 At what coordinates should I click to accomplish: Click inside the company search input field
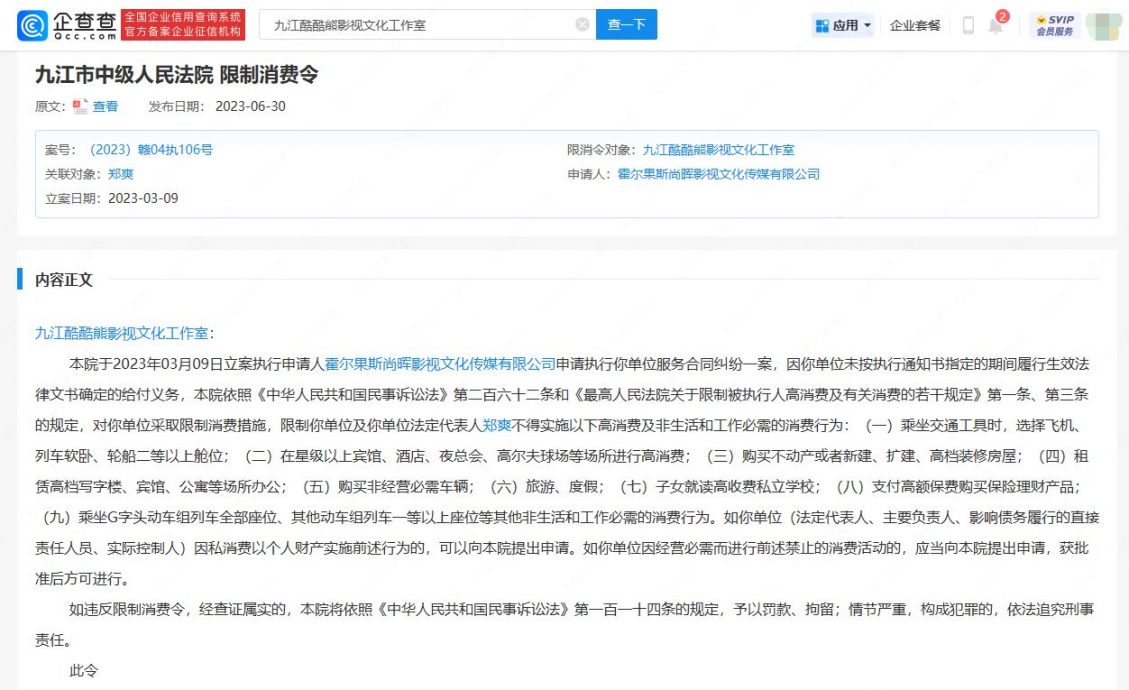pyautogui.click(x=400, y=25)
